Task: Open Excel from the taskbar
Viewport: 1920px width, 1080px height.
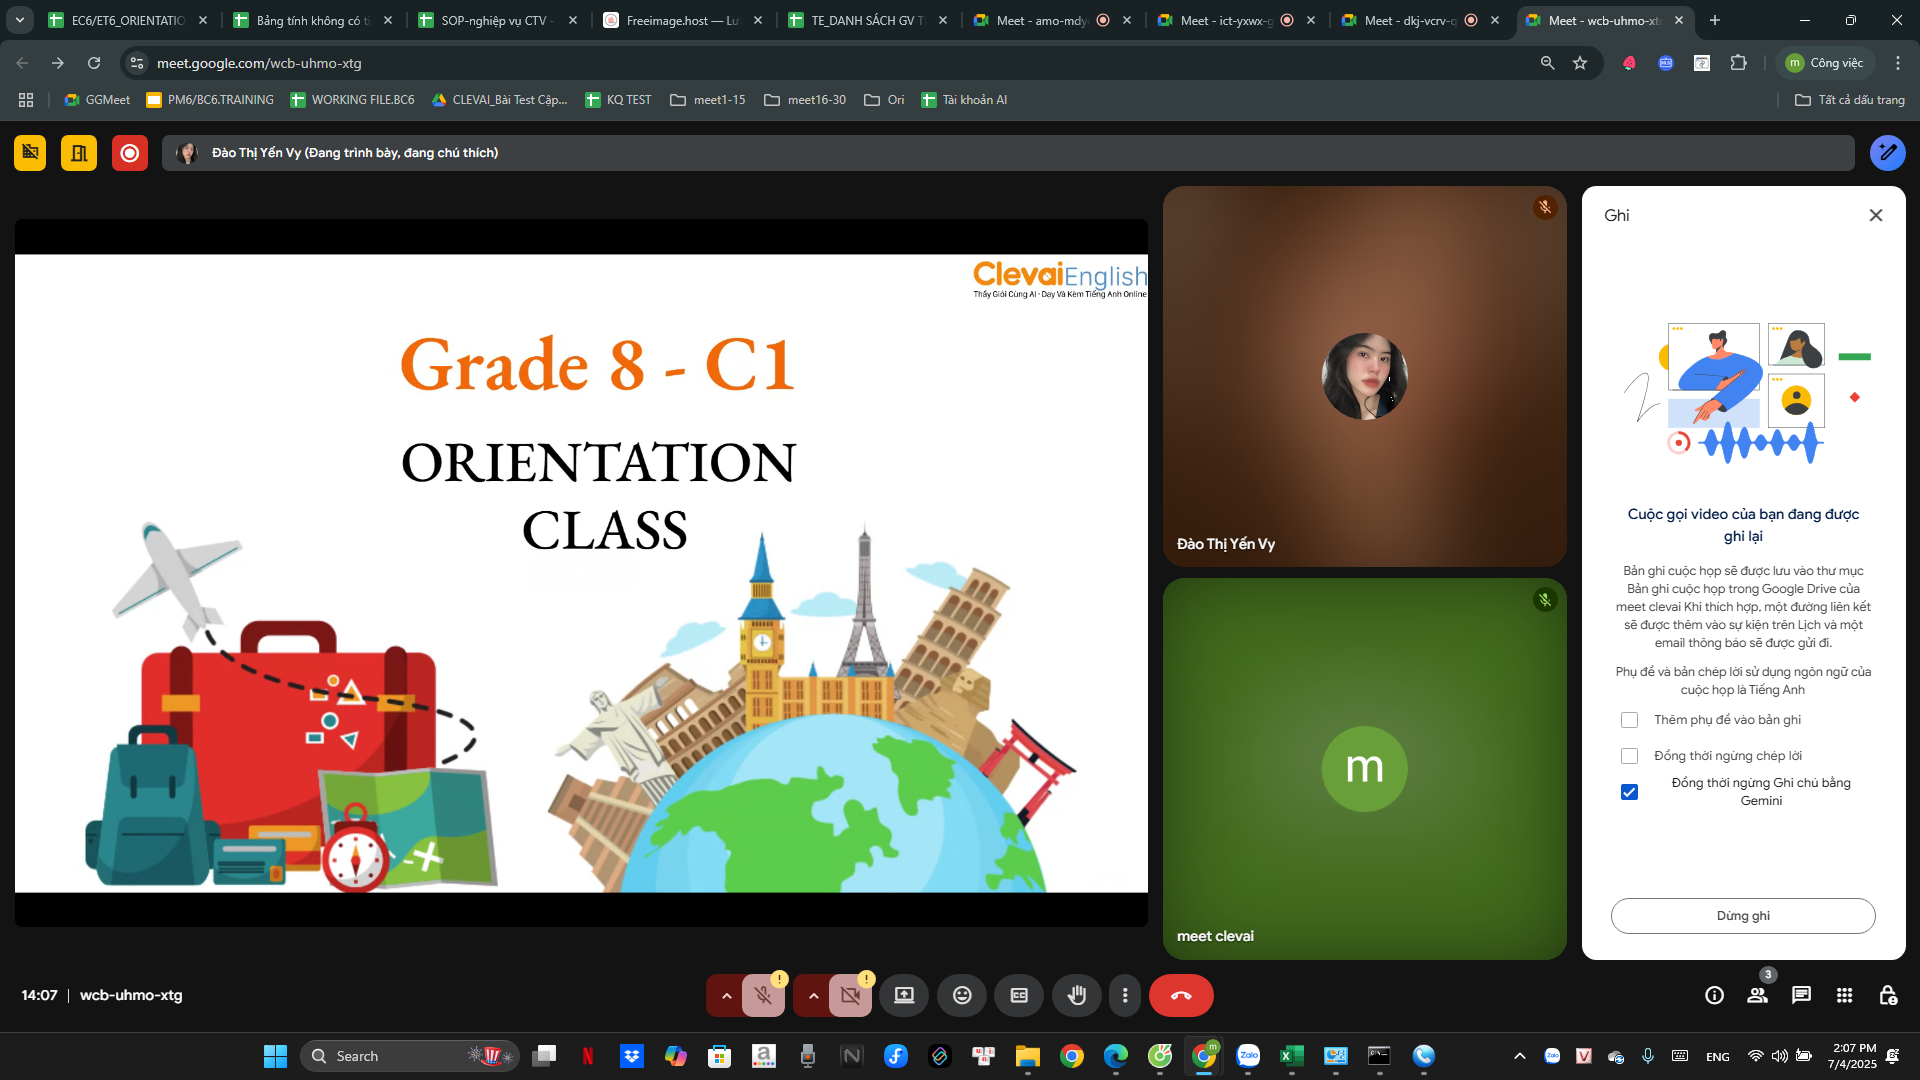Action: 1291,1056
